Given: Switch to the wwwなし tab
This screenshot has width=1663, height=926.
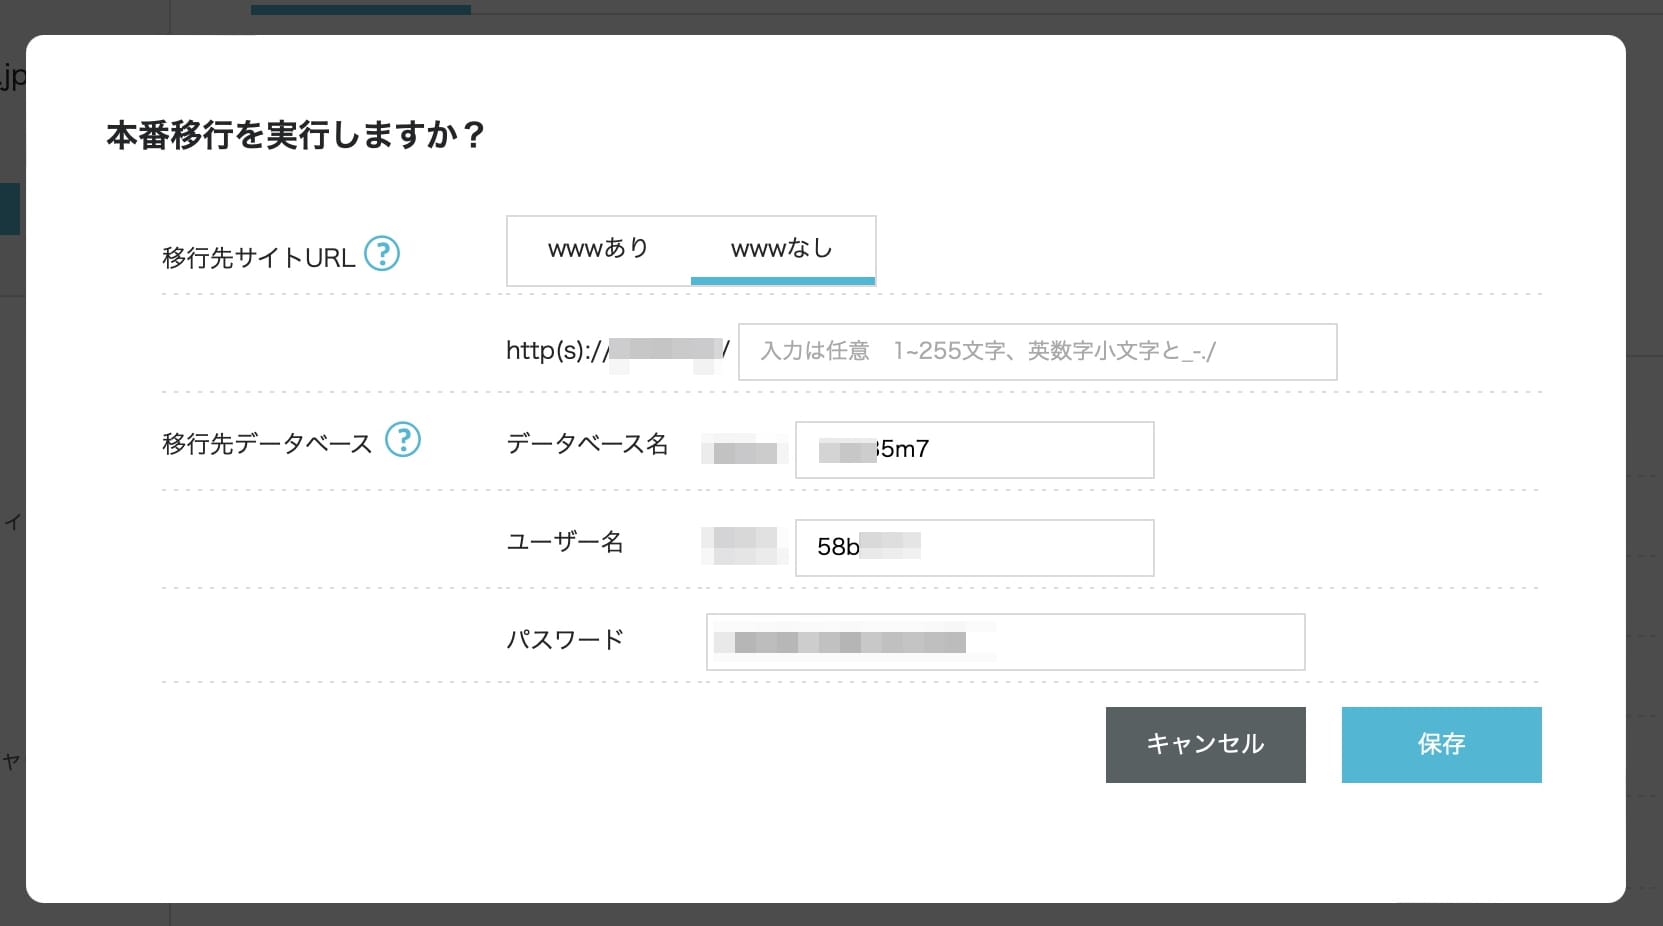Looking at the screenshot, I should coord(782,249).
